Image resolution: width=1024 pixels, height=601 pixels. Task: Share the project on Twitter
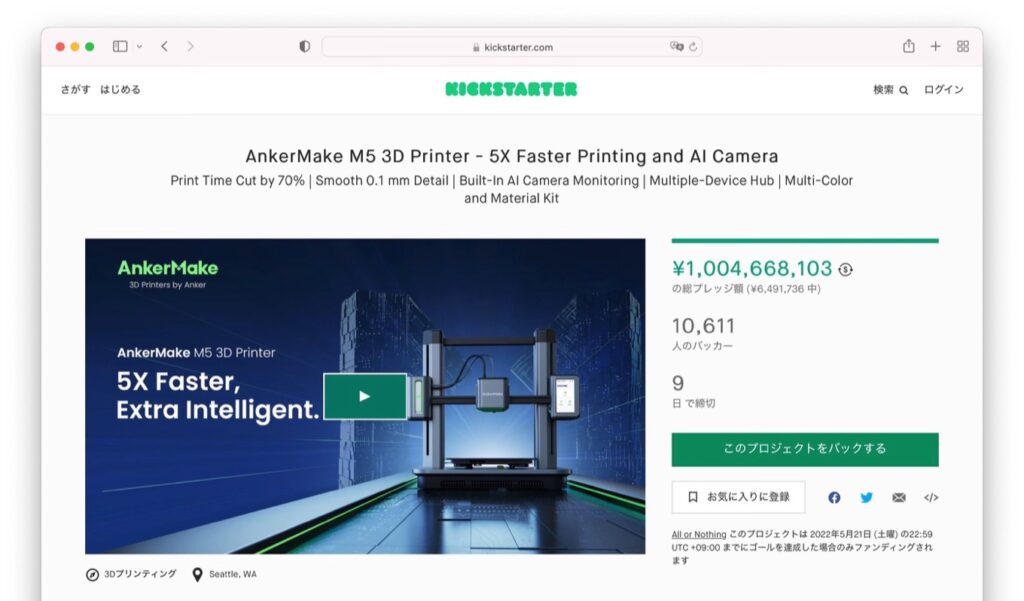tap(866, 497)
